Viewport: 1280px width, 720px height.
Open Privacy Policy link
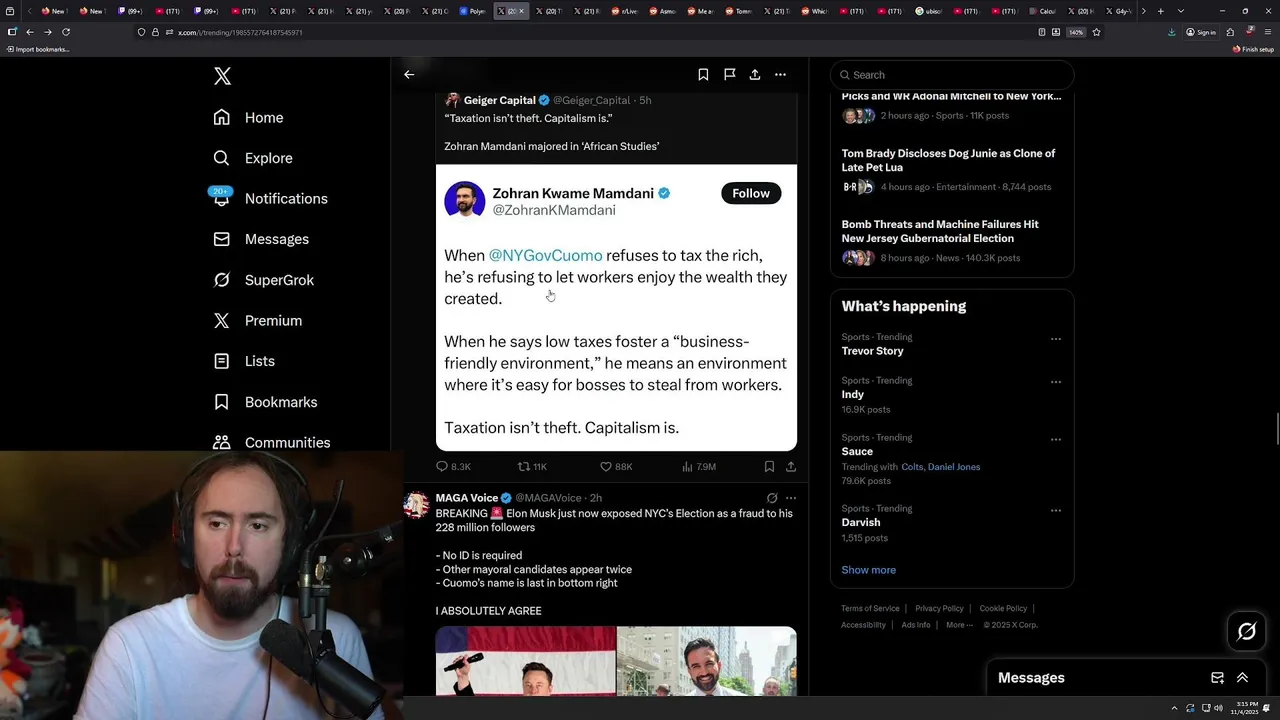coord(939,608)
